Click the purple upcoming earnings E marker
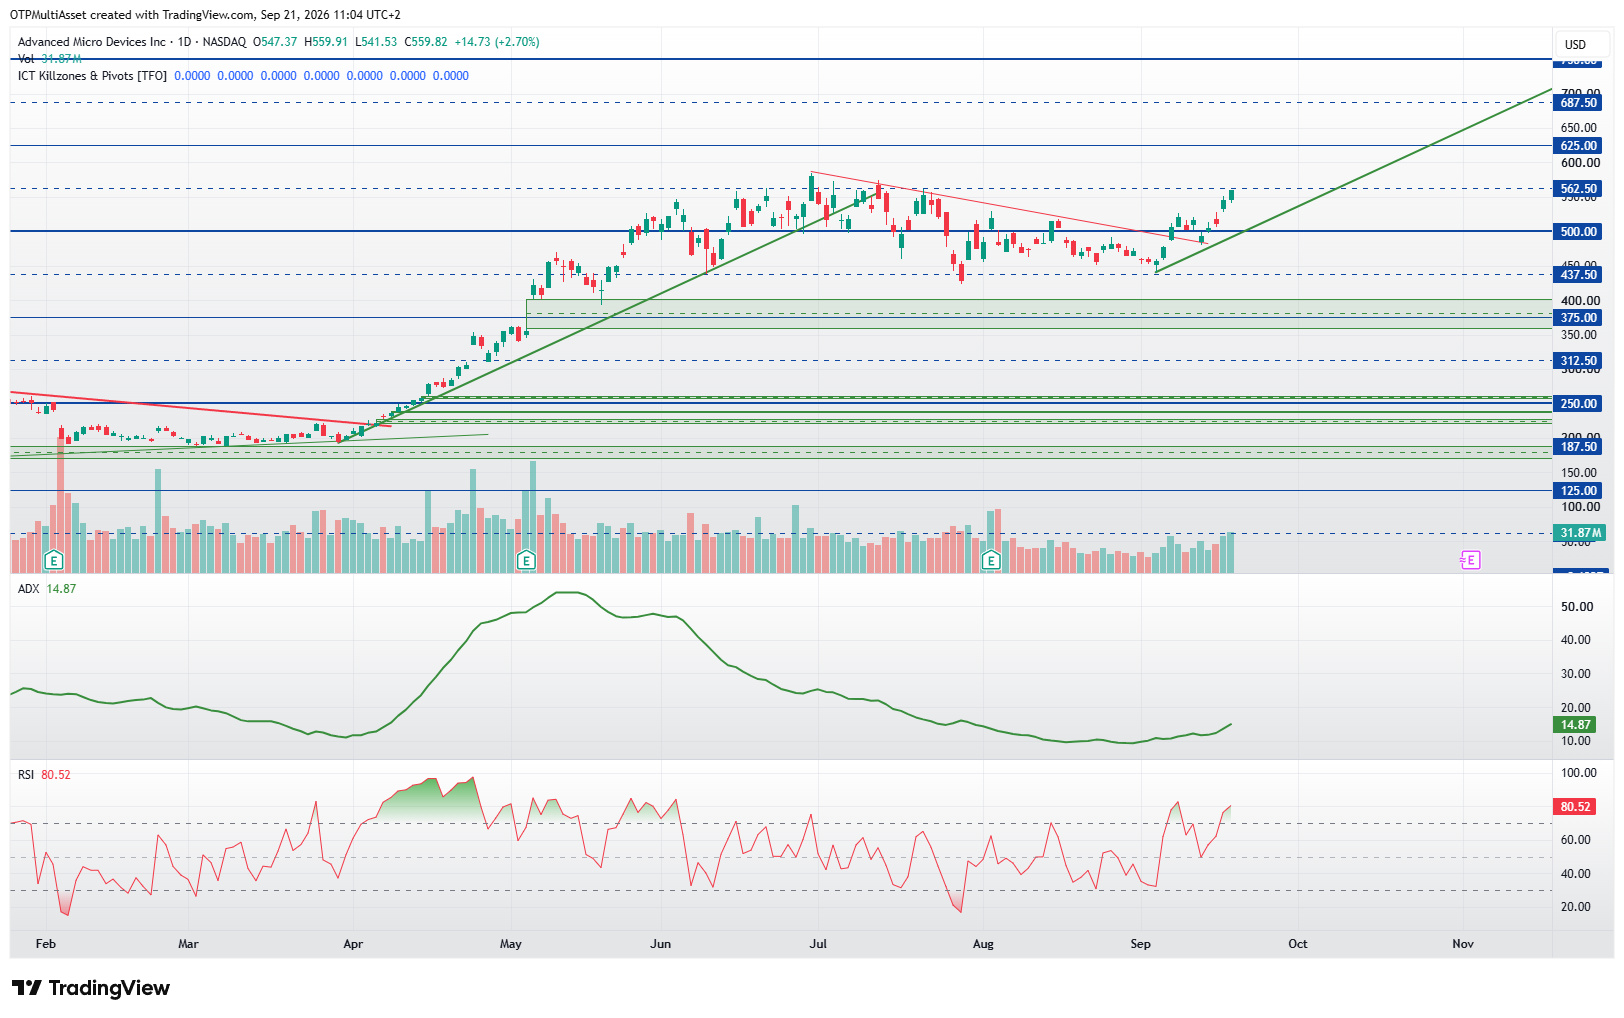Viewport: 1624px width, 1018px height. click(1470, 560)
